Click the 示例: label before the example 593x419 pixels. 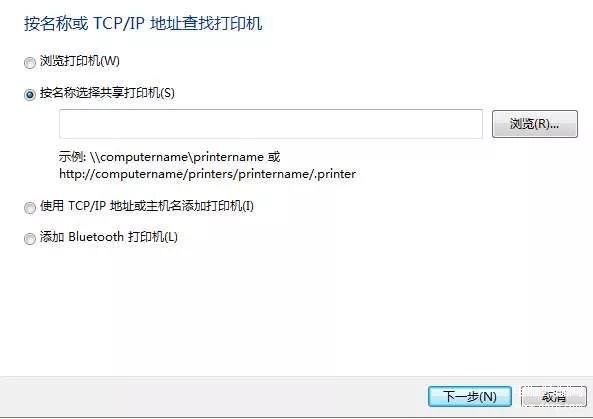point(73,157)
